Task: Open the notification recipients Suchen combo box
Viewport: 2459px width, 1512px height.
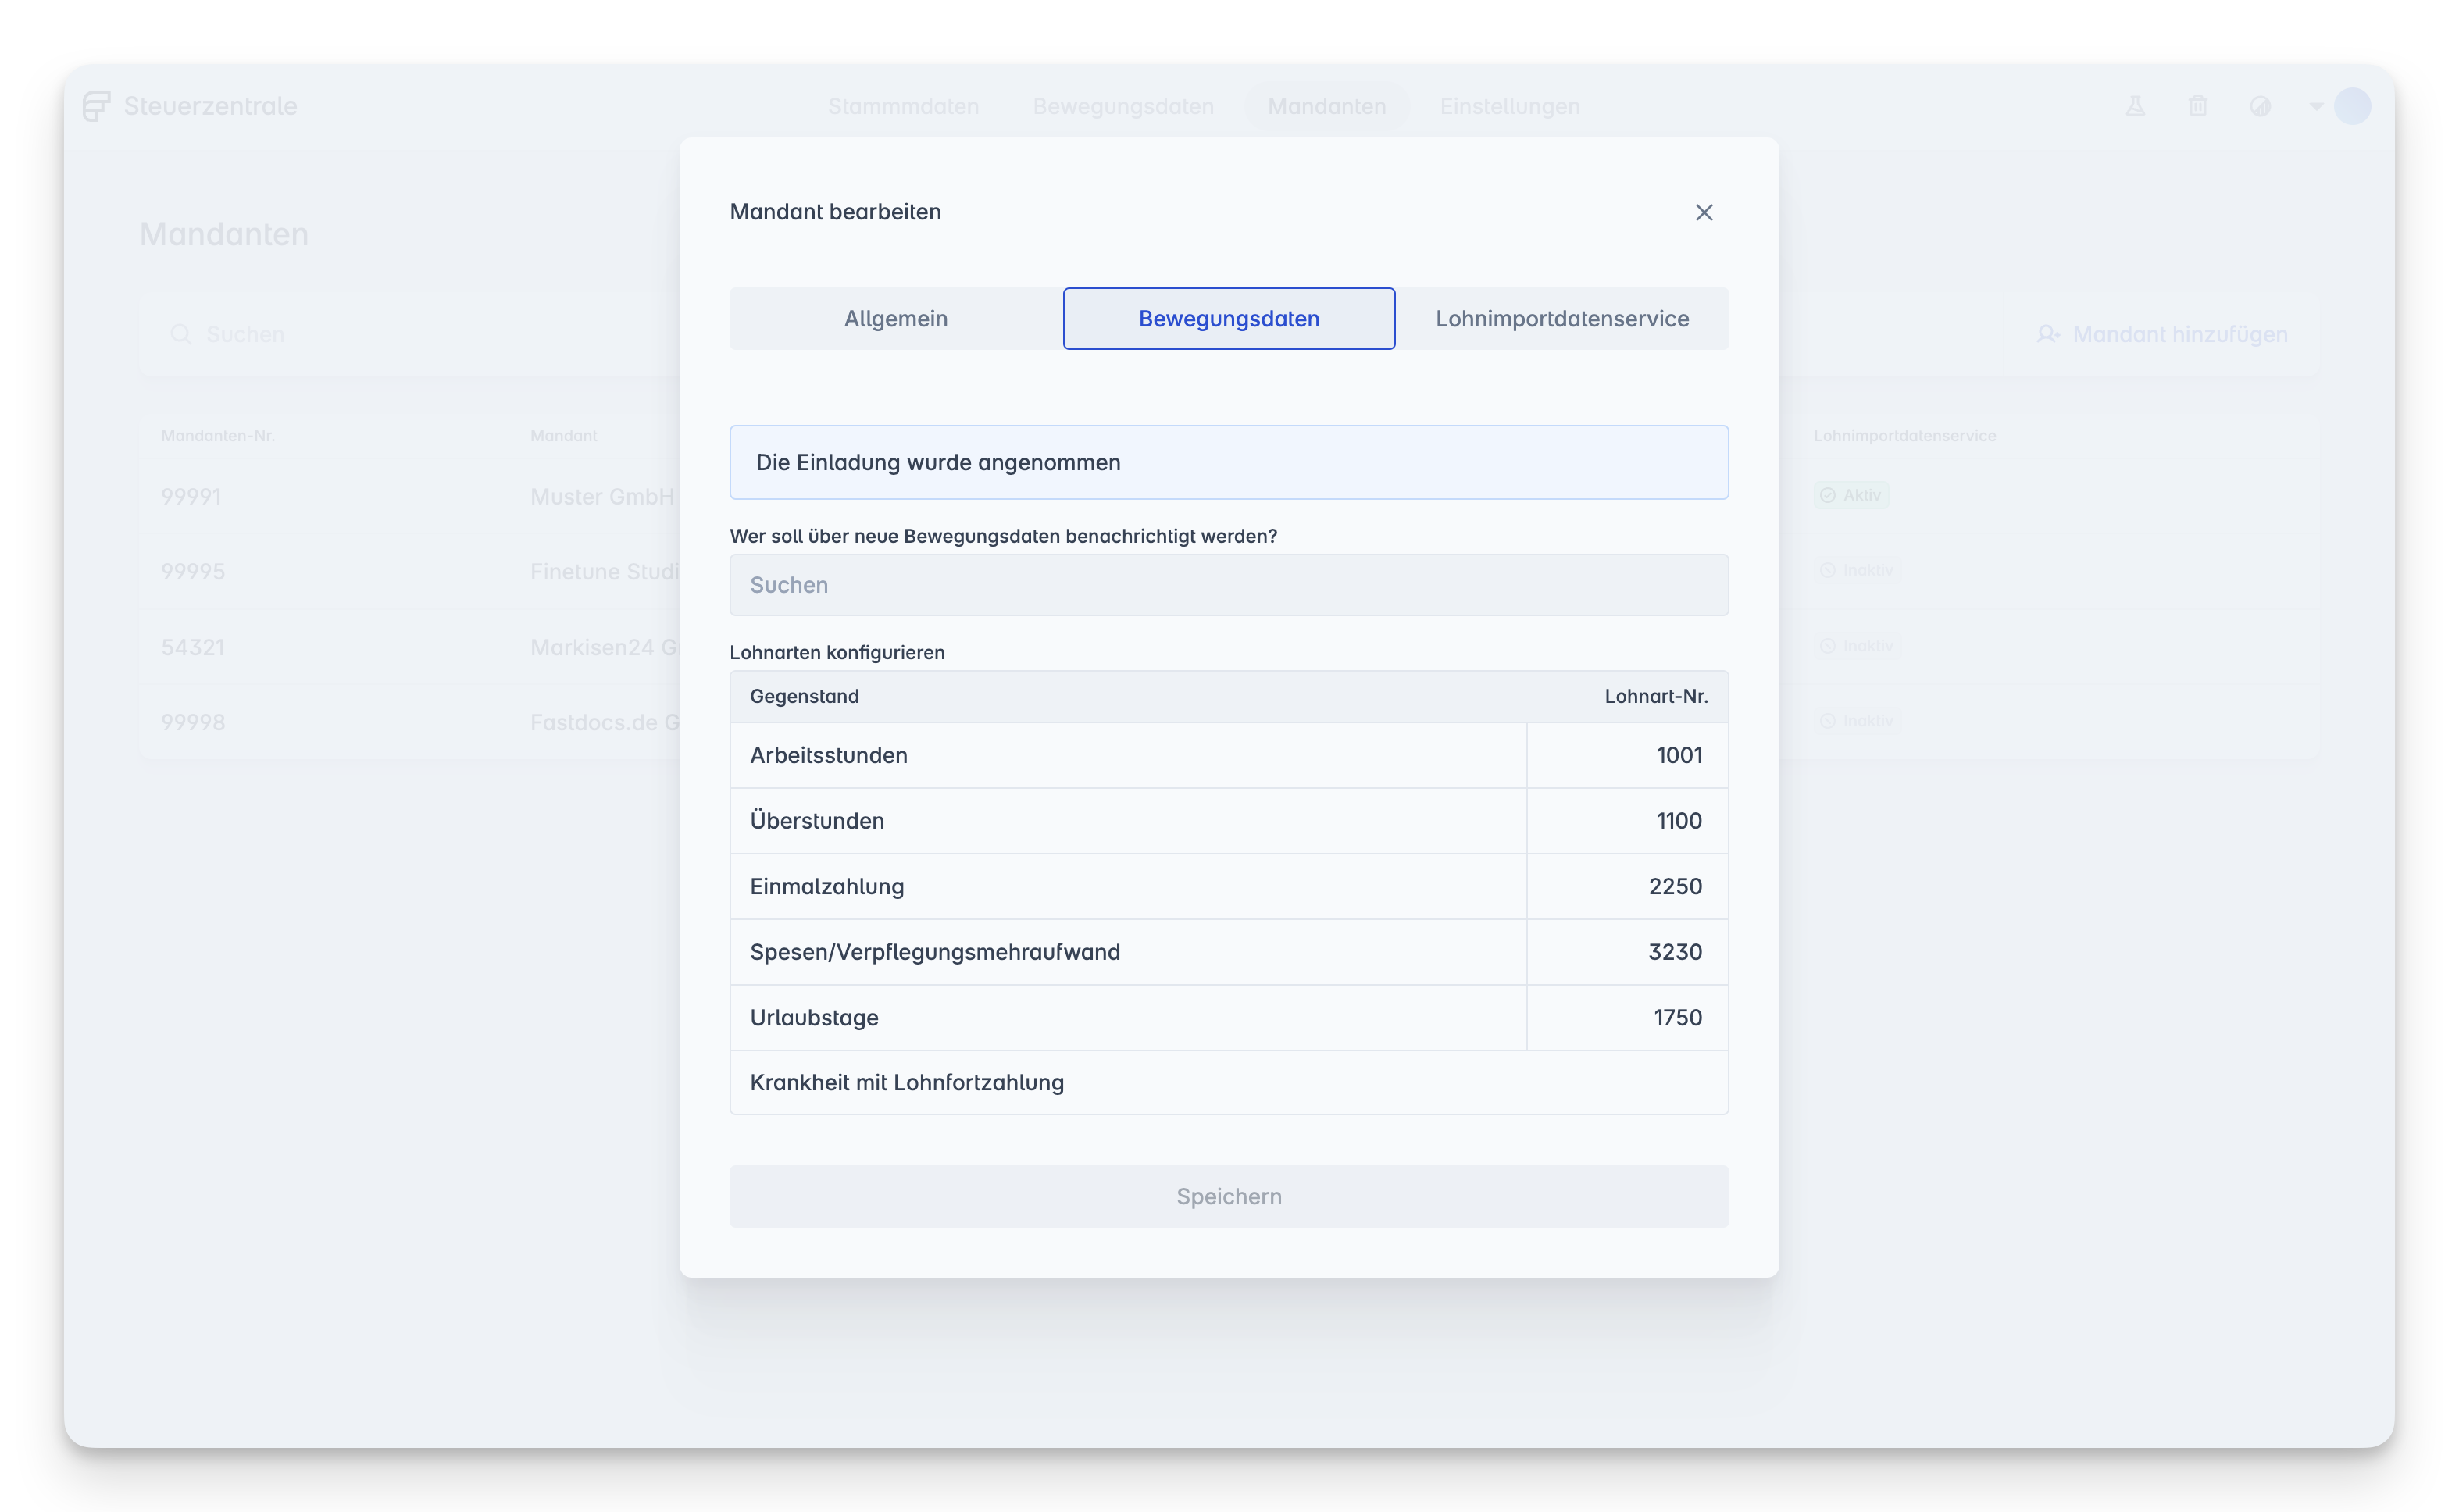Action: (x=1228, y=585)
